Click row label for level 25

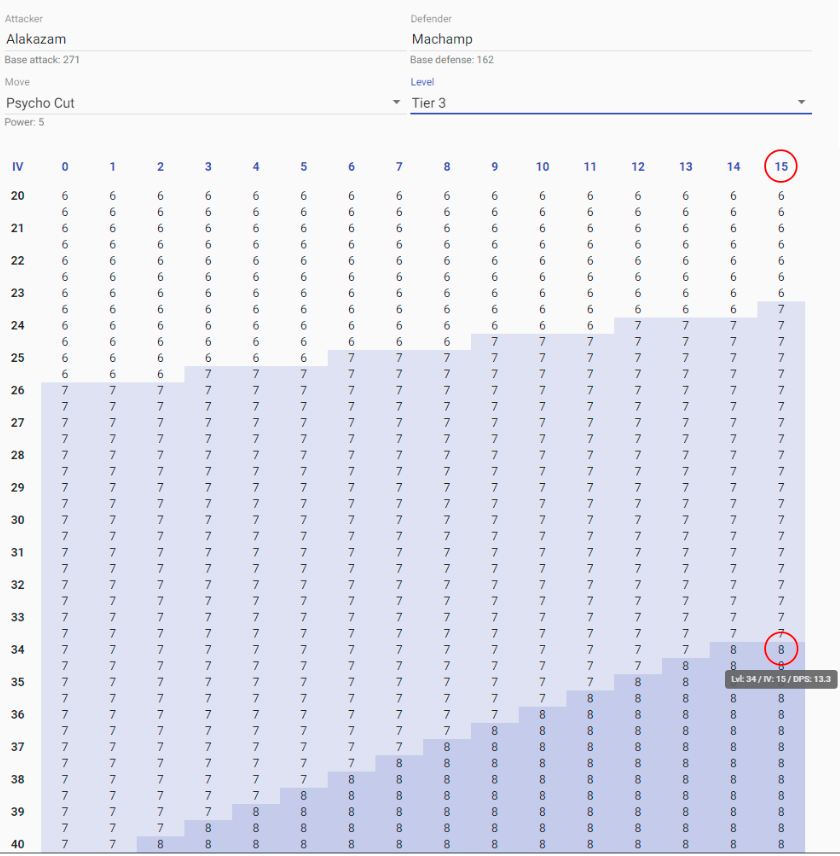click(x=17, y=358)
